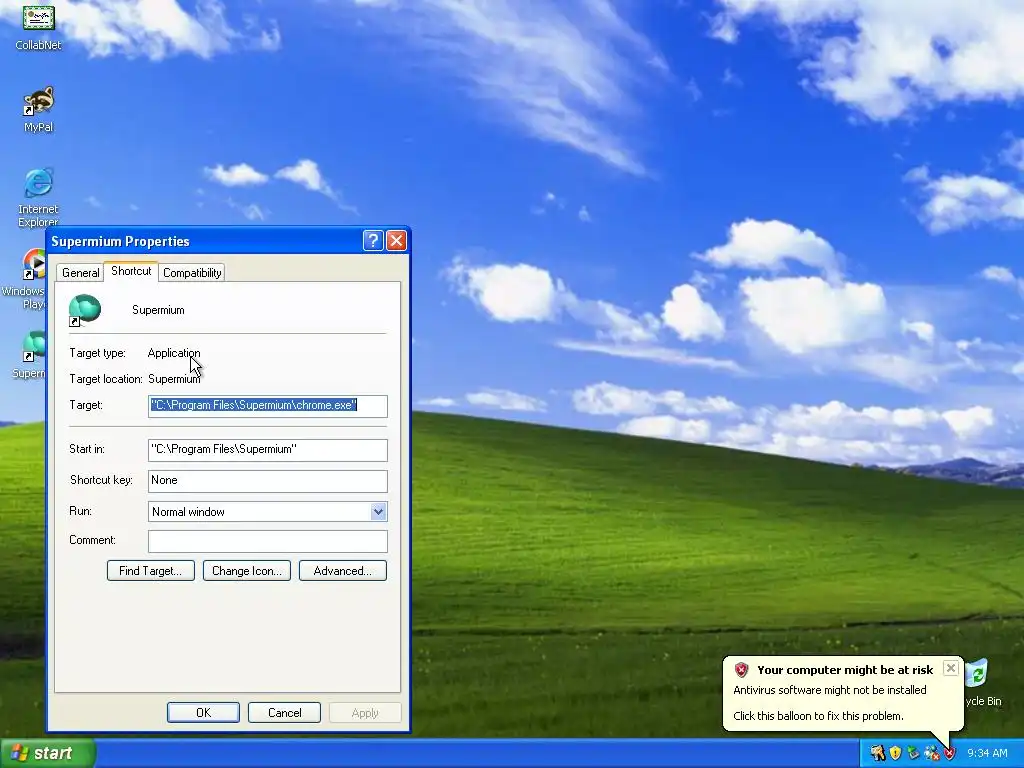
Task: Click the Change Icon button
Action: (x=247, y=571)
